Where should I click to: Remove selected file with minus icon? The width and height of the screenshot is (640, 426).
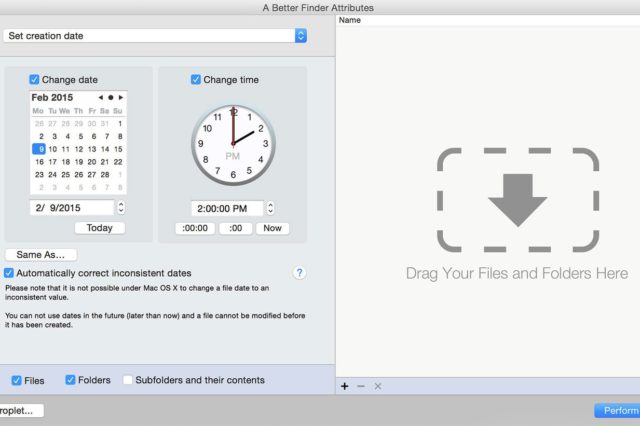coord(361,386)
